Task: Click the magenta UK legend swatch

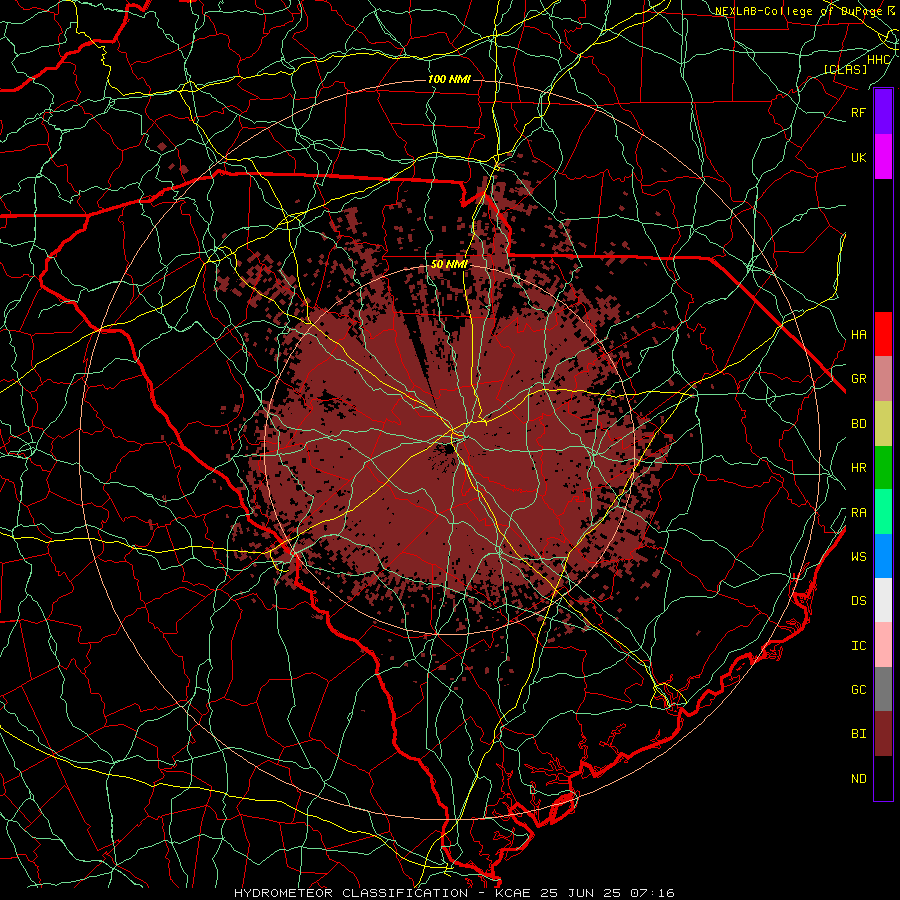Action: tap(883, 157)
